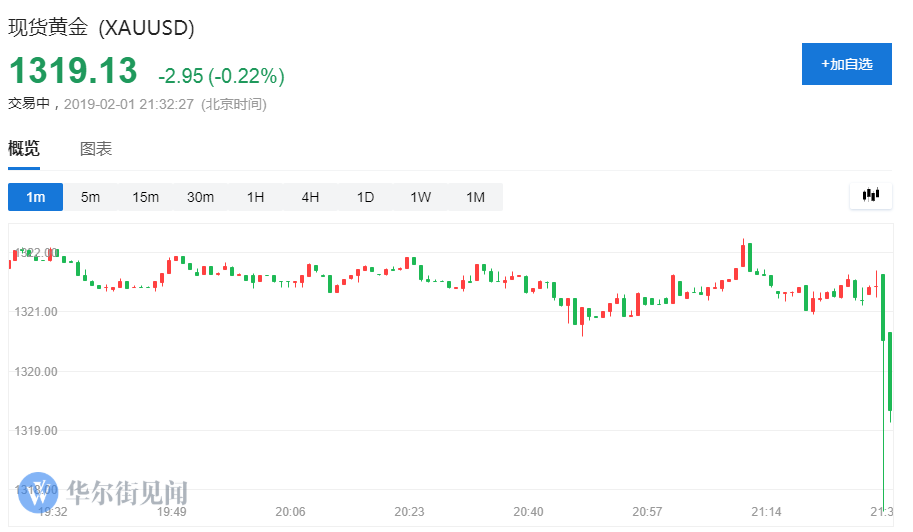913x532 pixels.
Task: Switch chart to 30m interval
Action: coord(200,197)
